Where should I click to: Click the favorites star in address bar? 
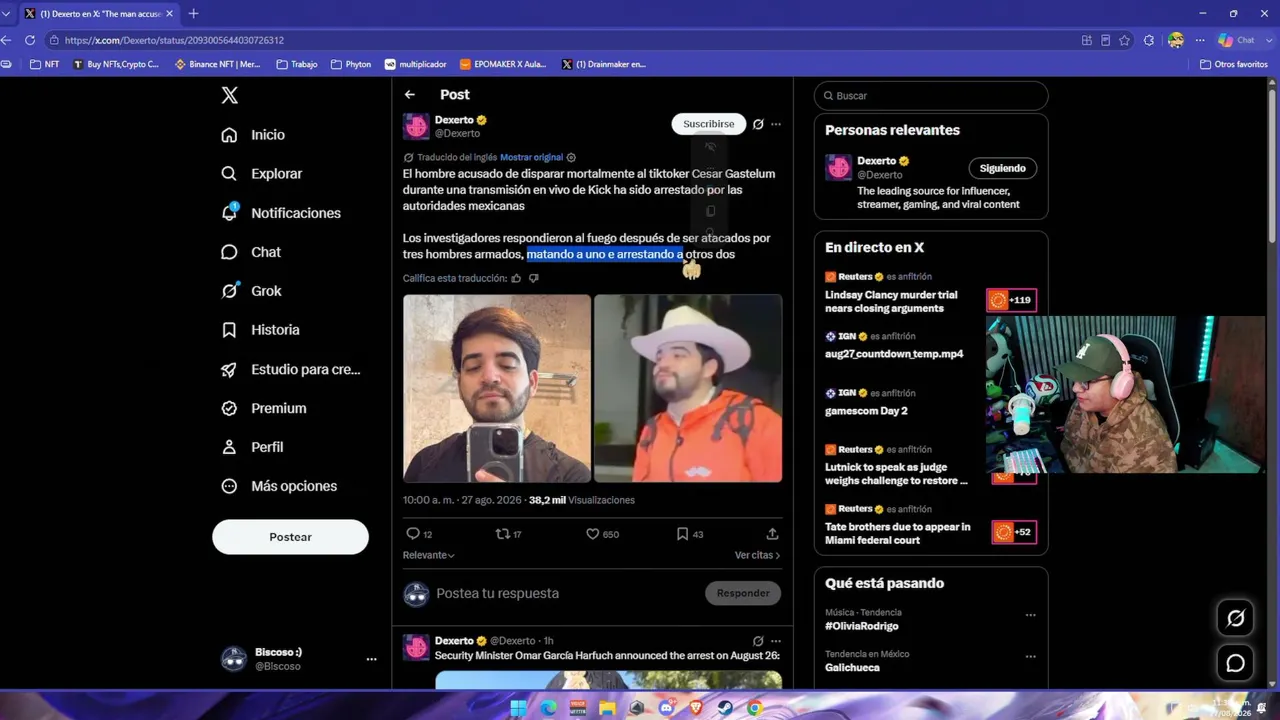coord(1124,40)
